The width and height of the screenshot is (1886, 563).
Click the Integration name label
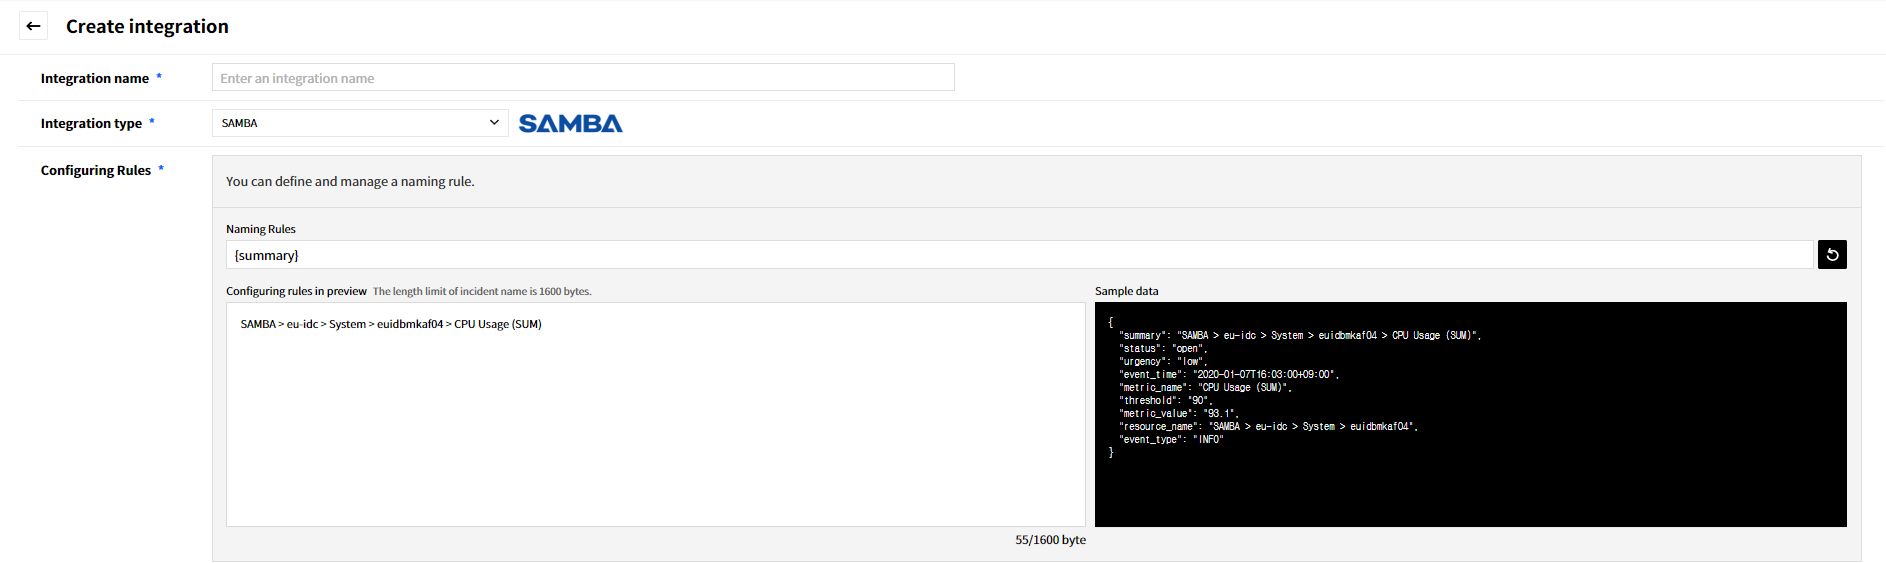coord(94,79)
